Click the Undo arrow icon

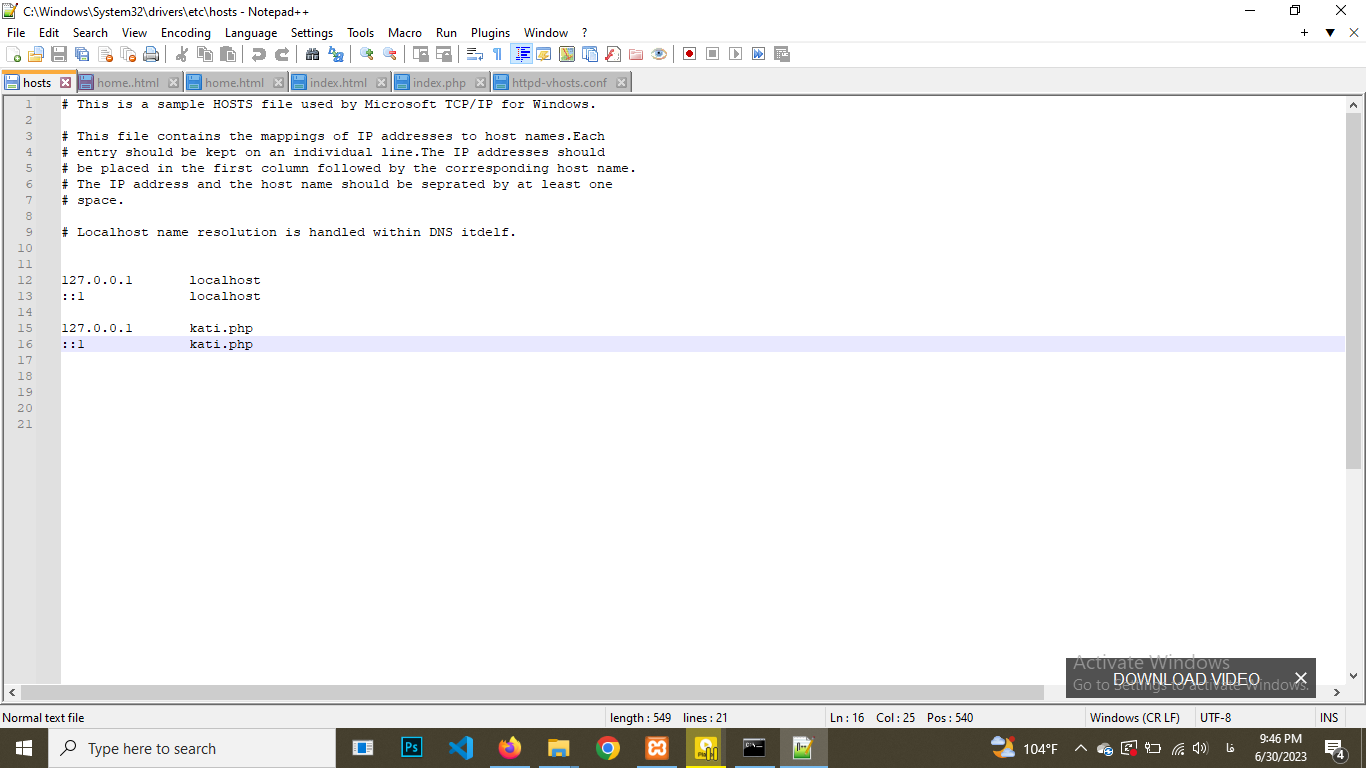point(259,54)
